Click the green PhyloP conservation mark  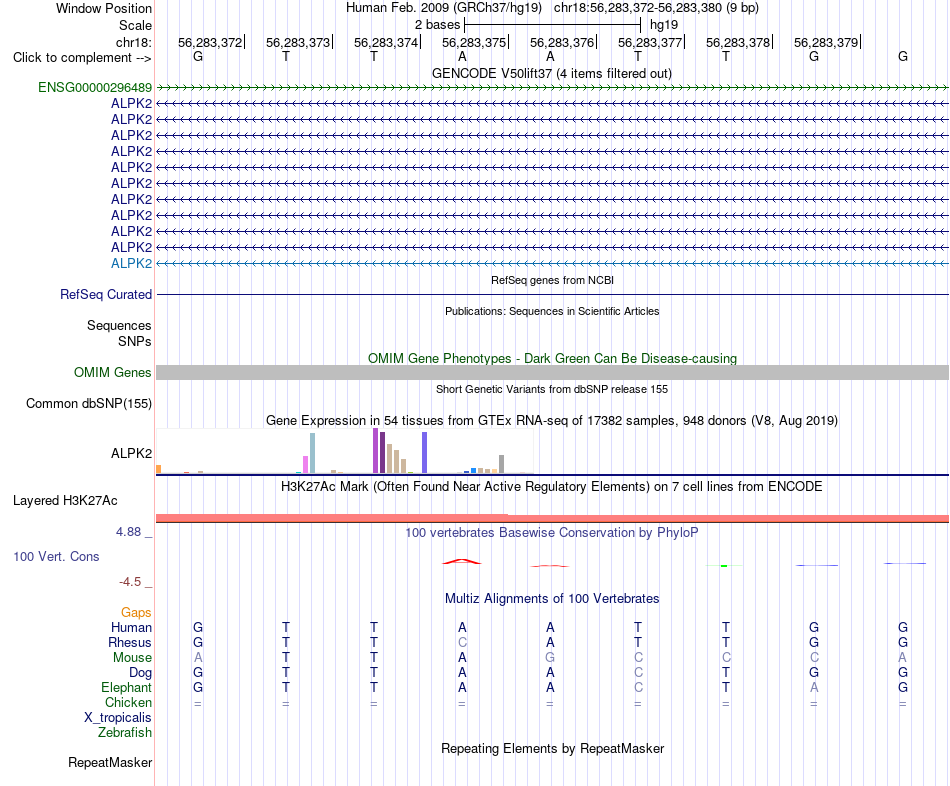[724, 565]
